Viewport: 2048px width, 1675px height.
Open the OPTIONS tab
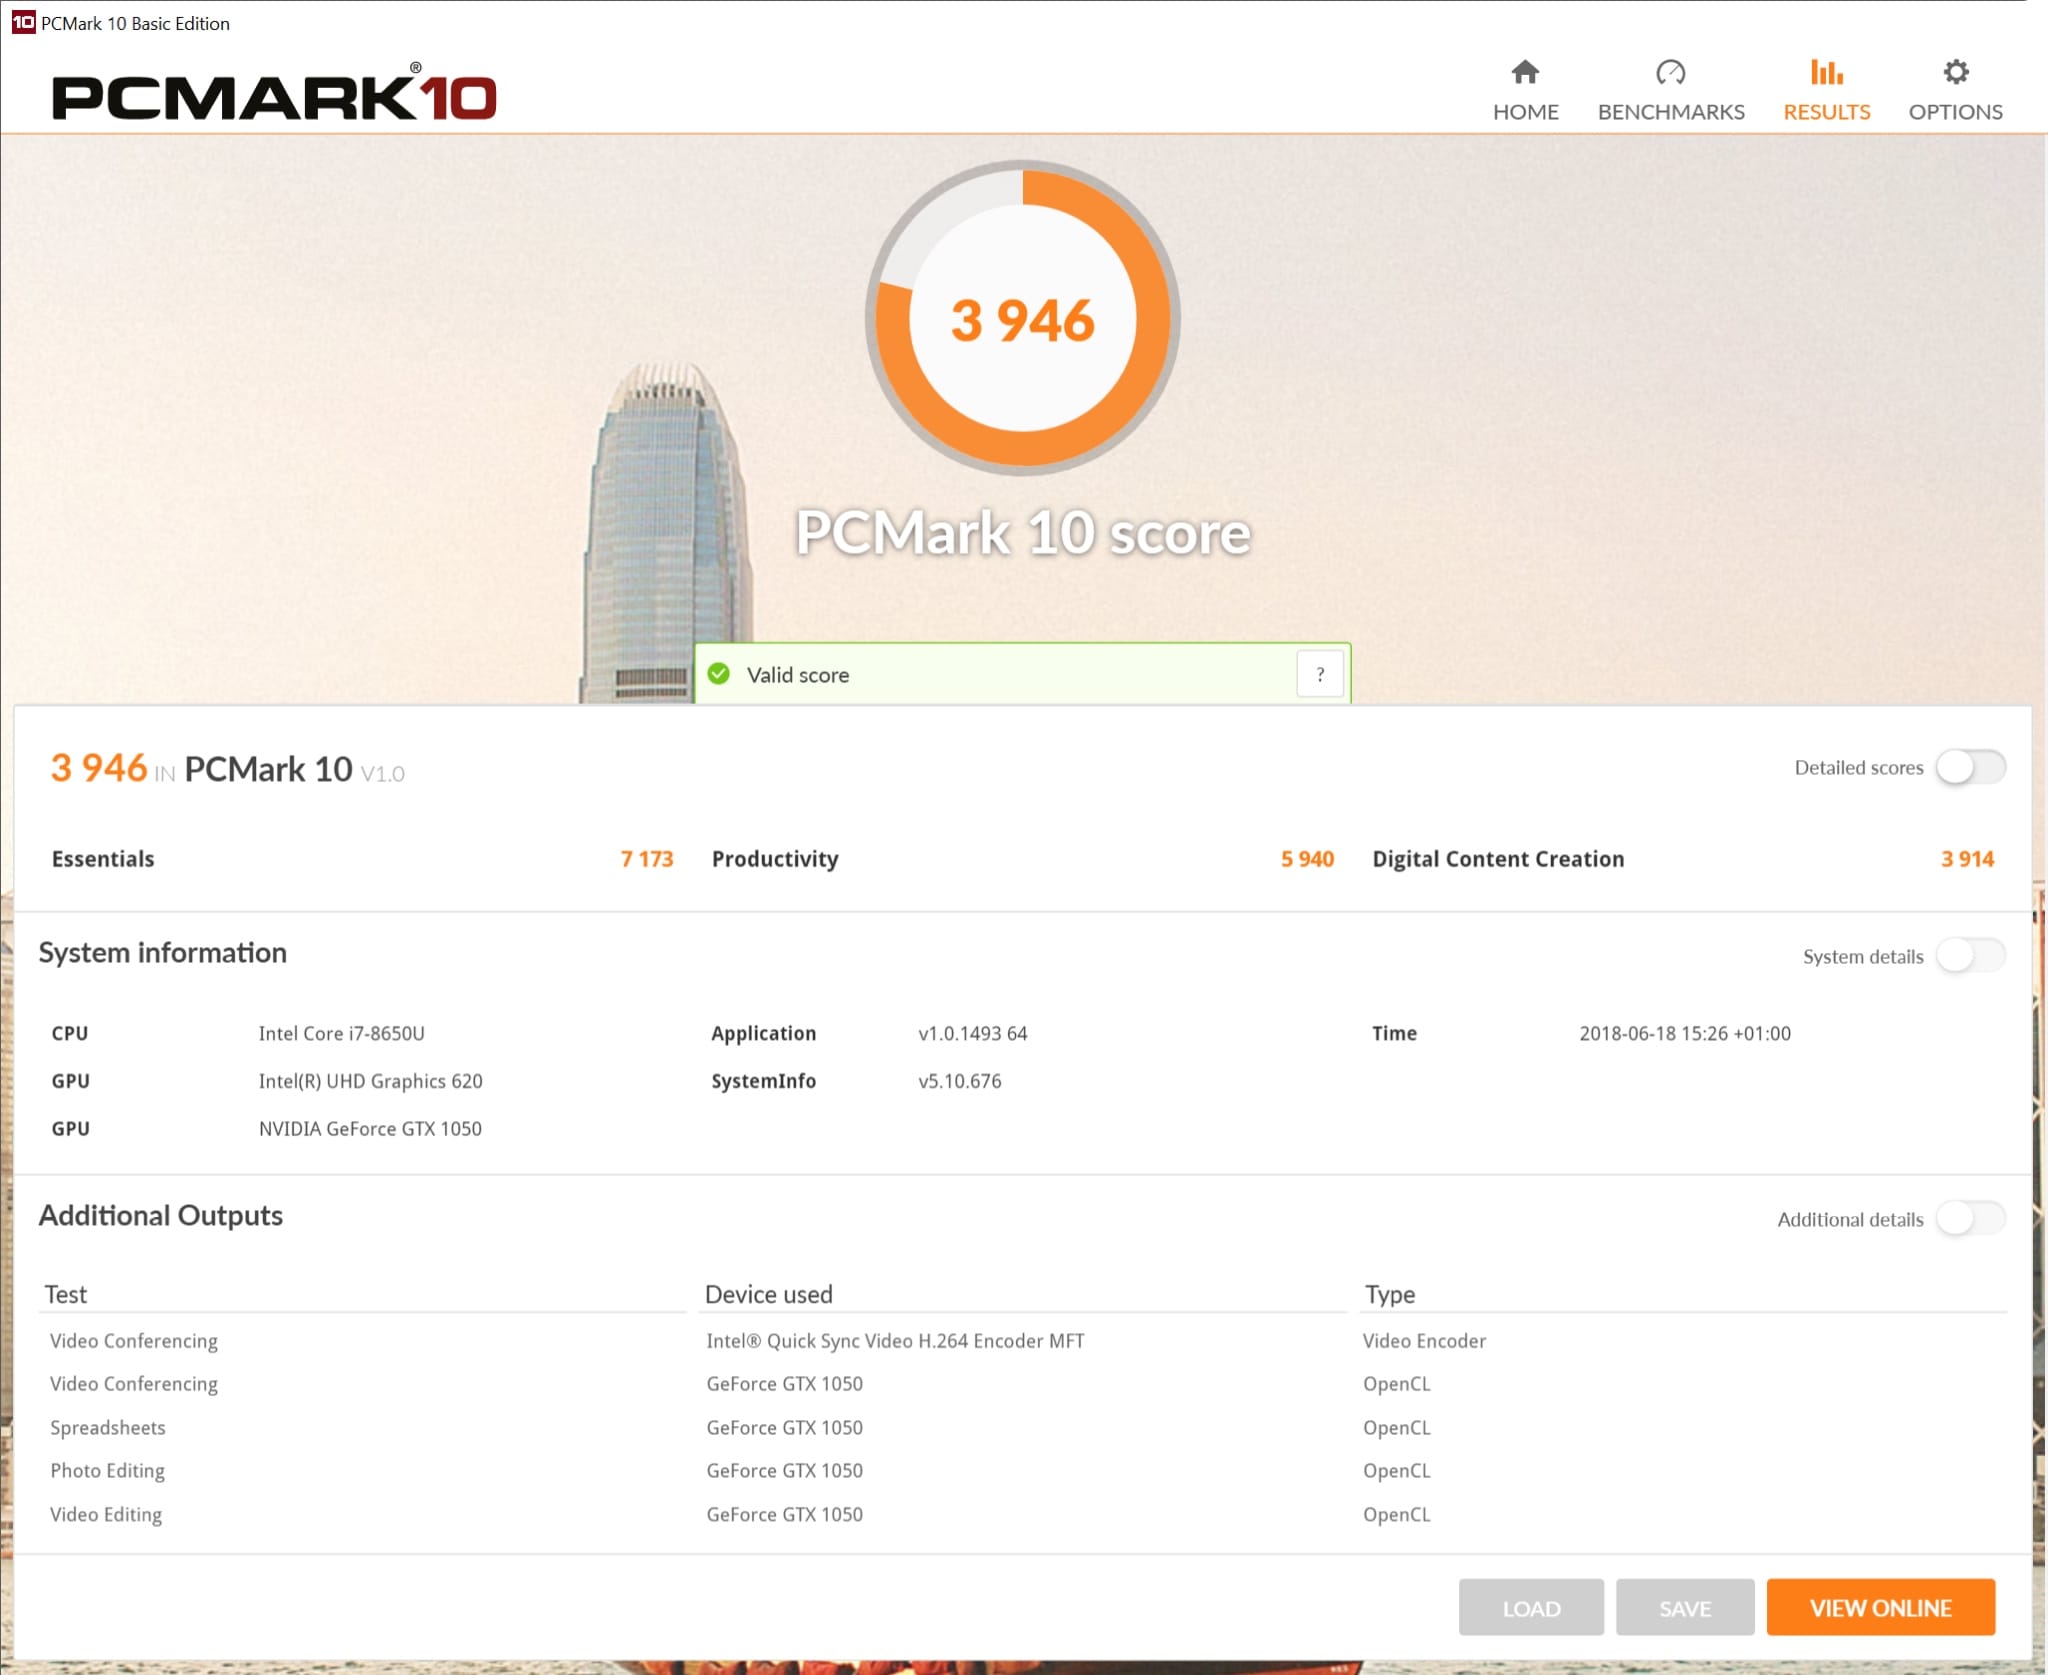[x=1955, y=91]
